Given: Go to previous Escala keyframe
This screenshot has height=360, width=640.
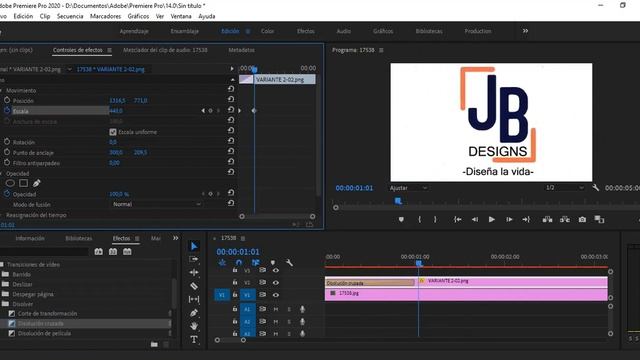Looking at the screenshot, I should pyautogui.click(x=203, y=111).
